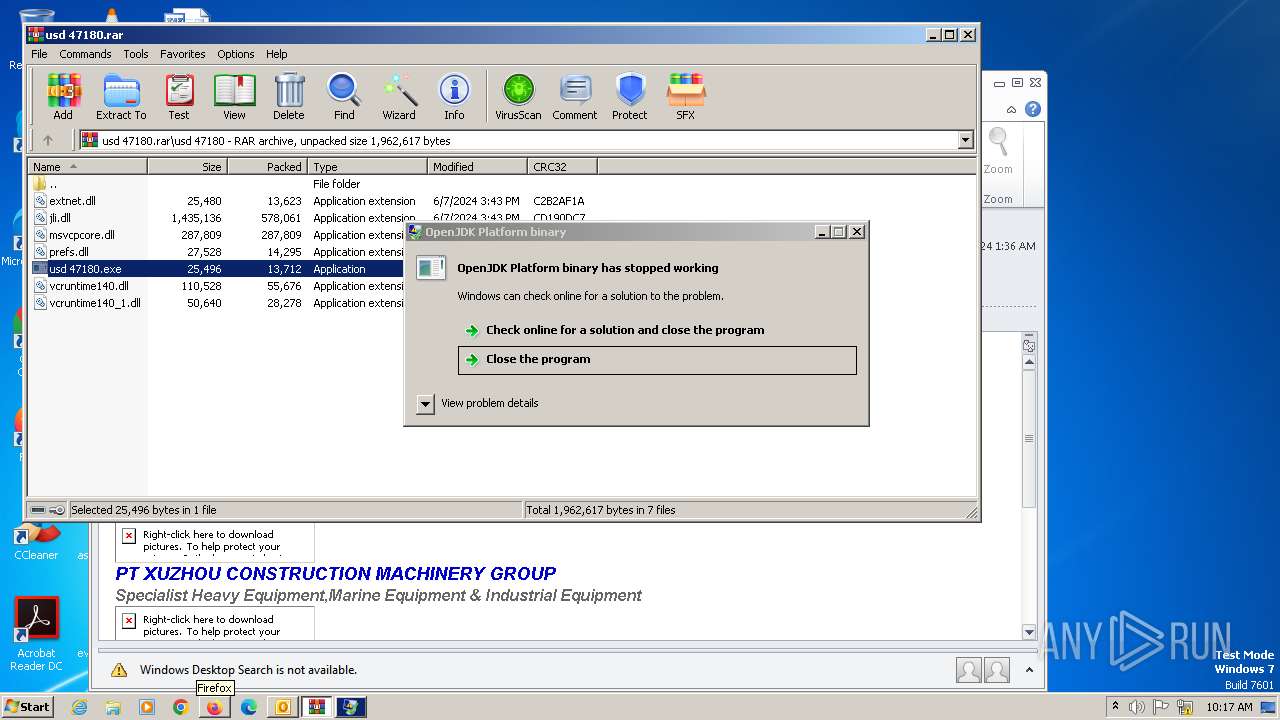Open the Commands menu
Screen dimensions: 1280x720
[x=85, y=54]
